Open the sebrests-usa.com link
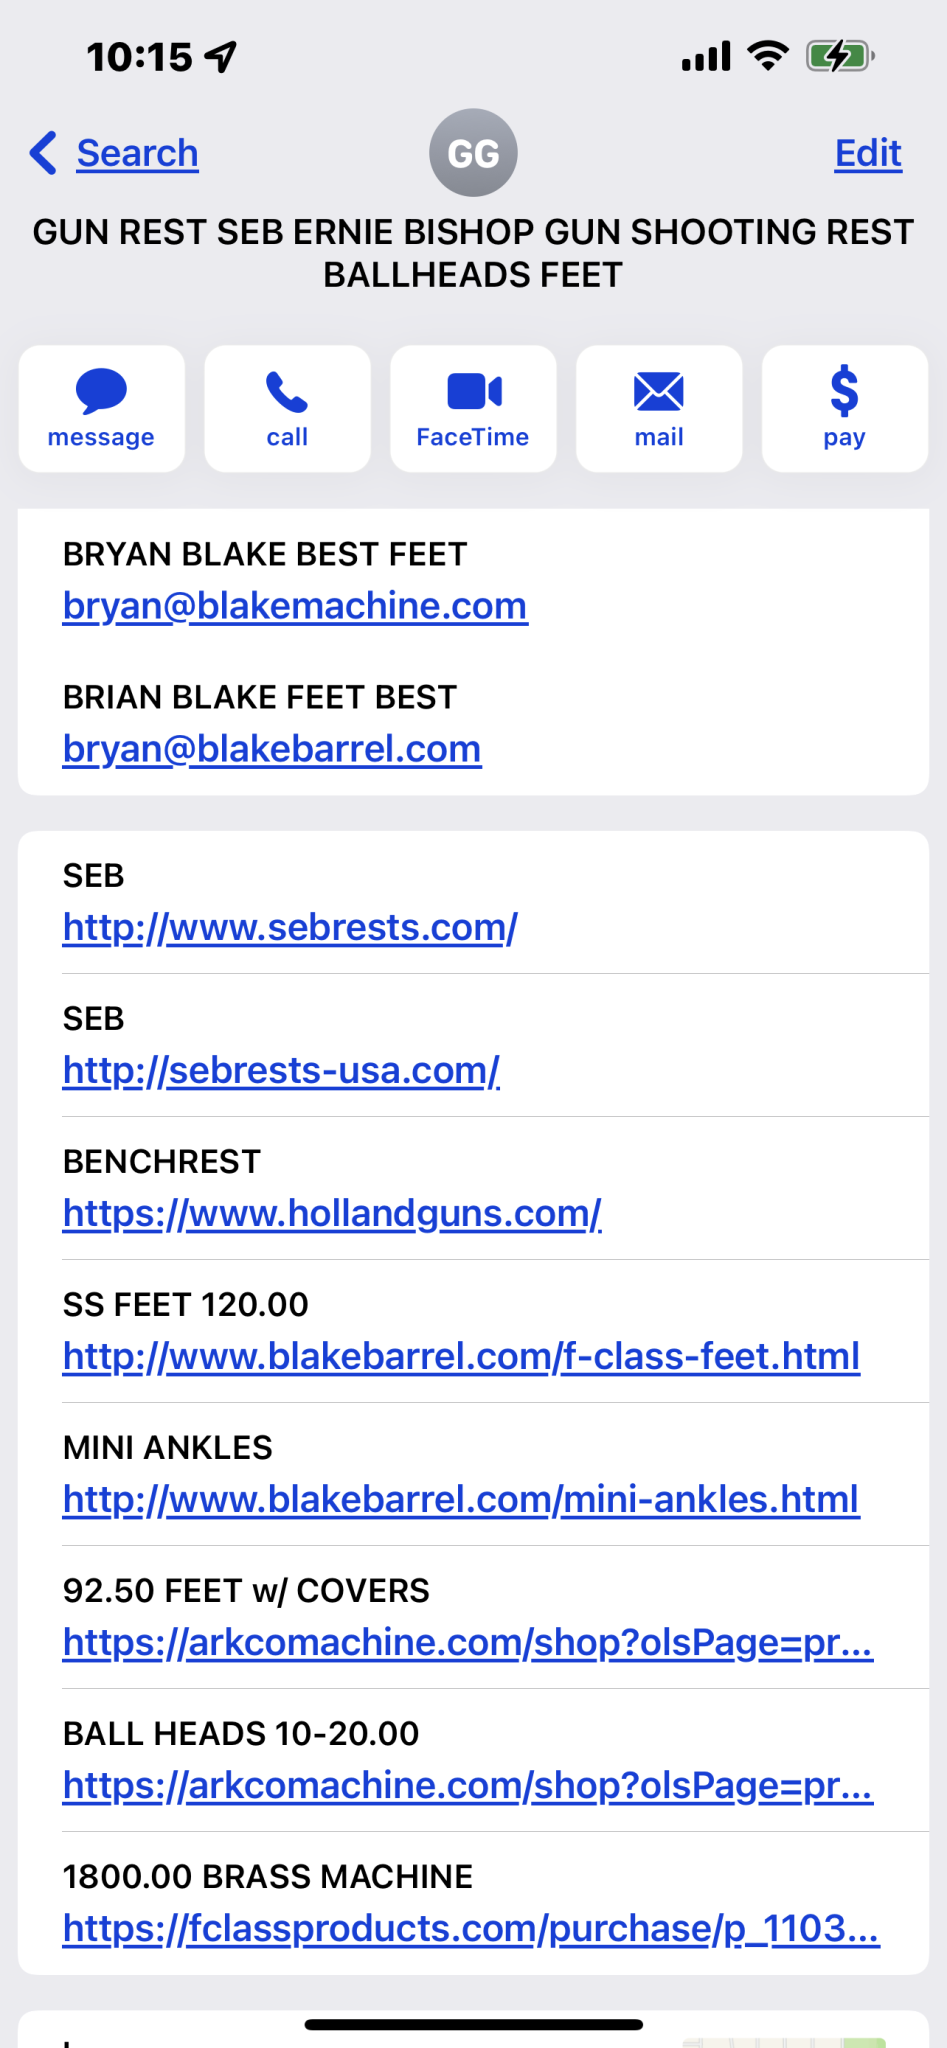The image size is (947, 2048). click(281, 1070)
